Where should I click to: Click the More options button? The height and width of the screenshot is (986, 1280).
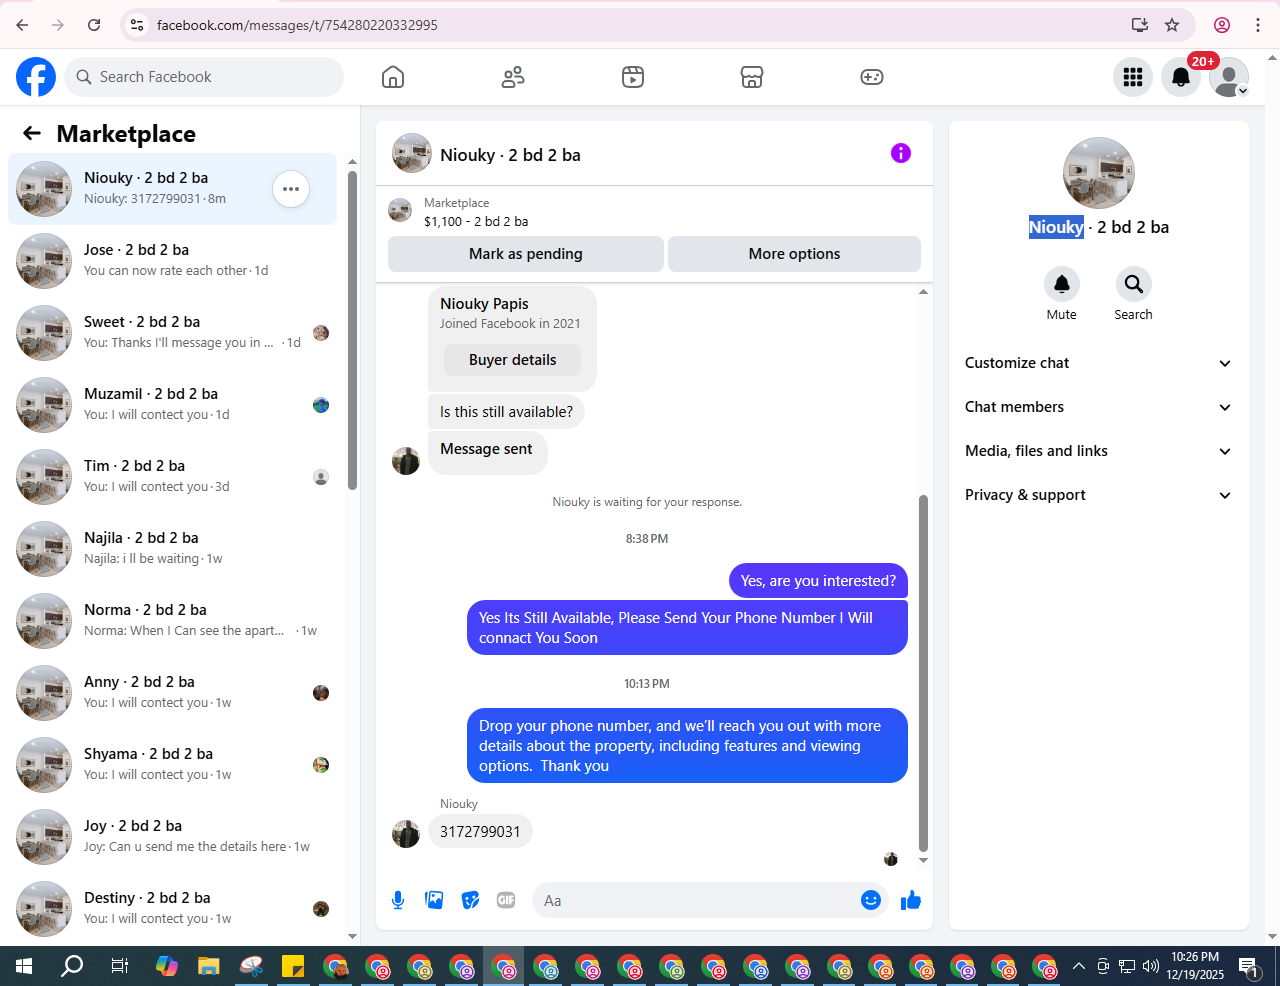point(794,254)
